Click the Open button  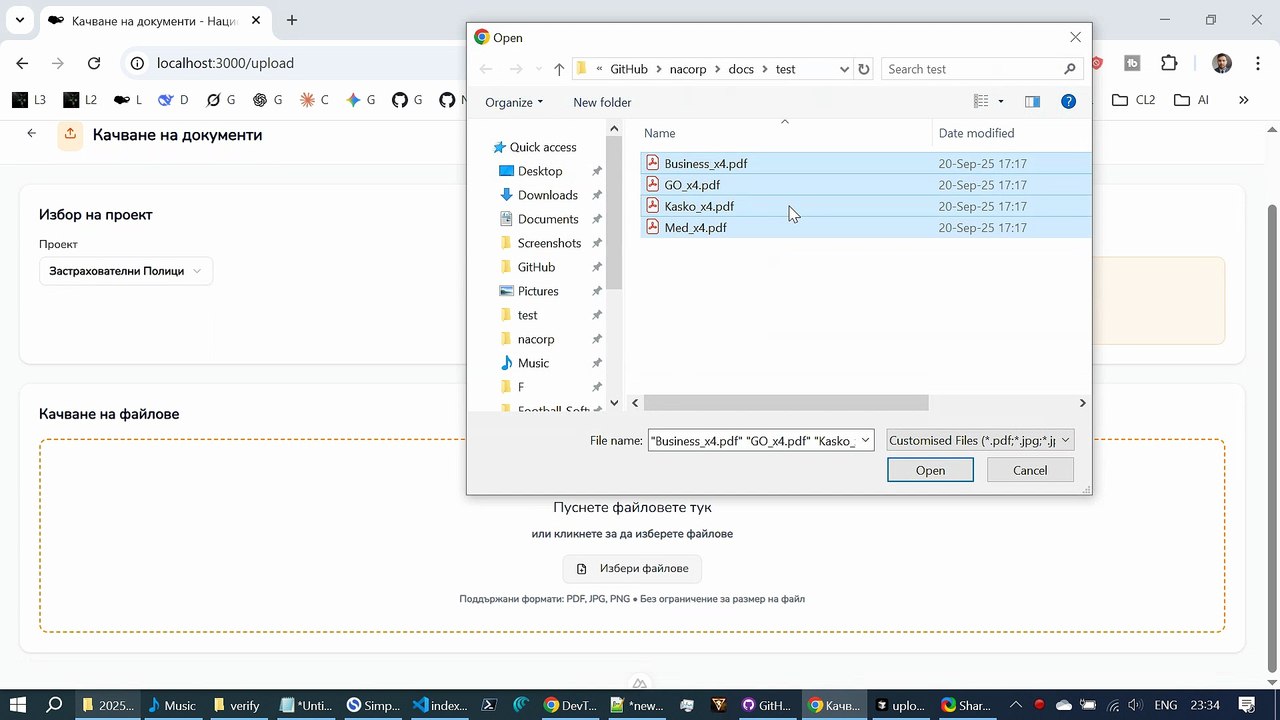(x=930, y=470)
